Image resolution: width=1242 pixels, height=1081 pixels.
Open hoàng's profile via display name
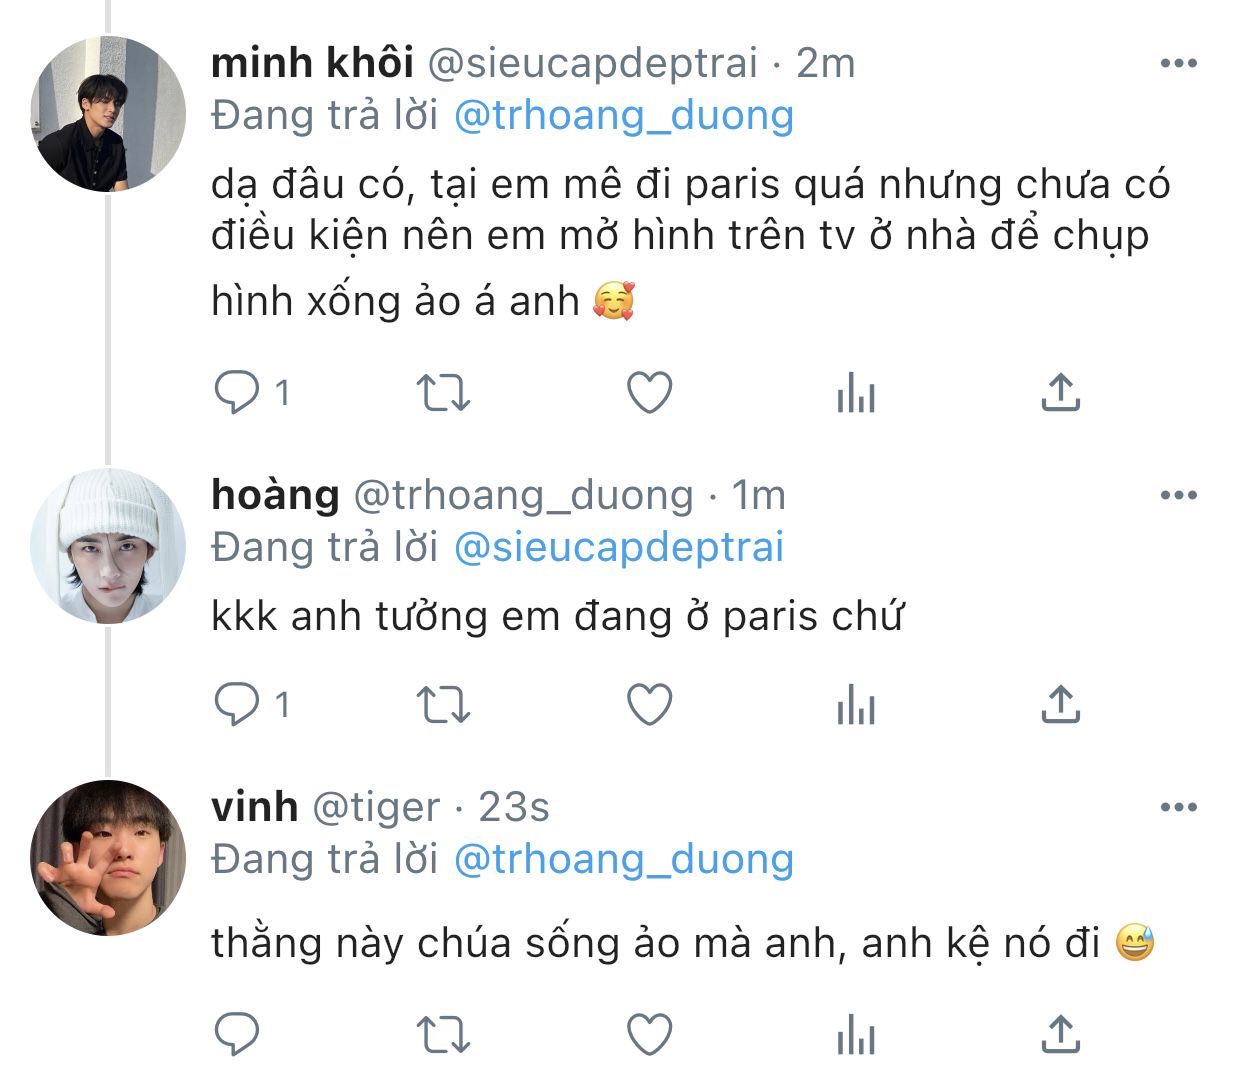click(x=275, y=495)
